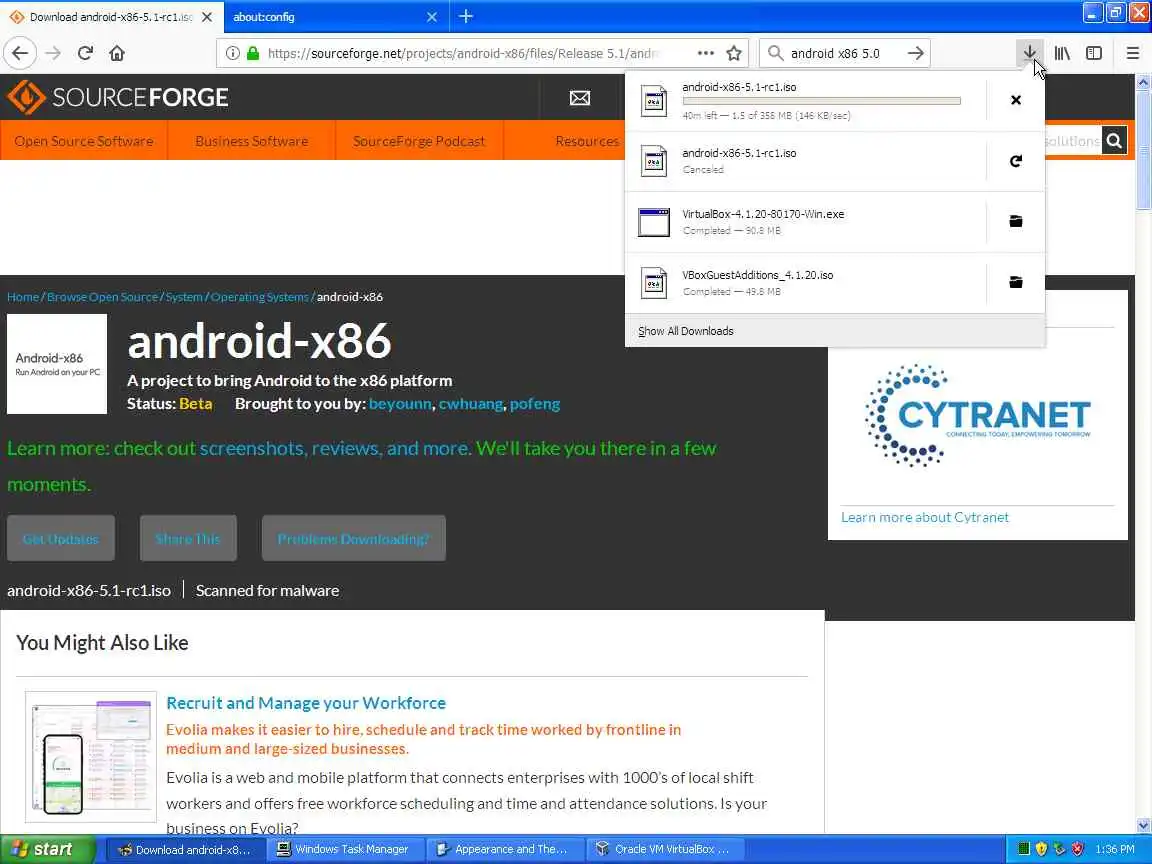Retry the canceled android-x86-5.1-rc1.iso download

1015,161
